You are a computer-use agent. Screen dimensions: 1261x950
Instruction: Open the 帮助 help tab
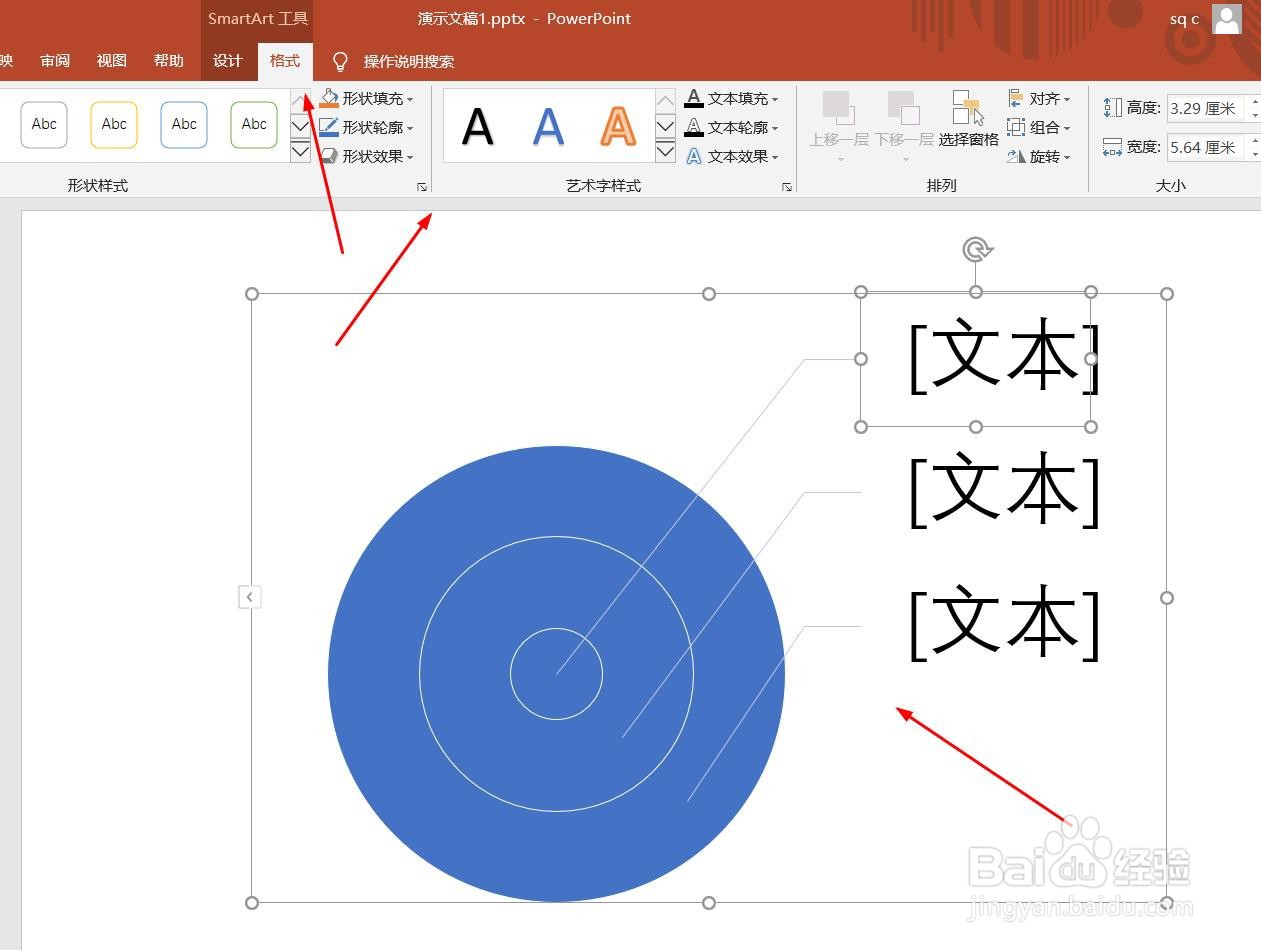pyautogui.click(x=169, y=61)
